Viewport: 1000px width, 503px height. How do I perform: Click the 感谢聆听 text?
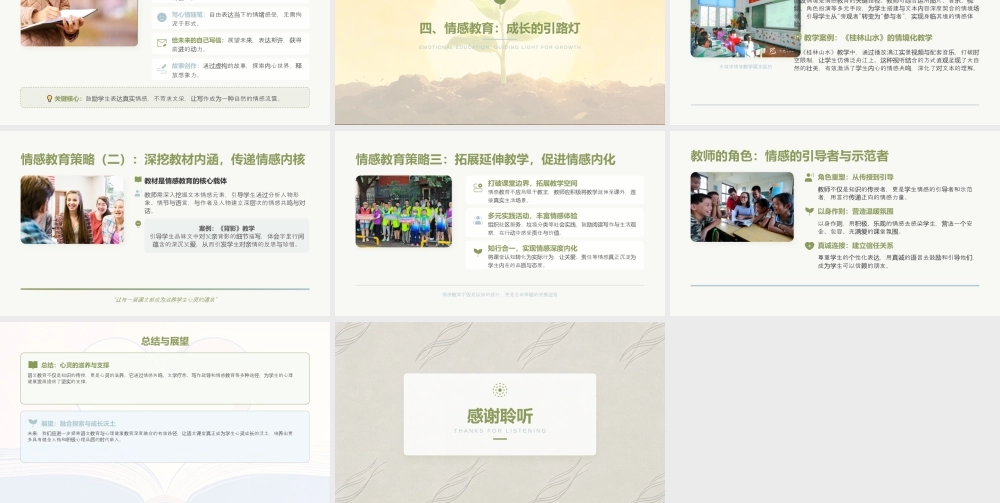point(500,416)
